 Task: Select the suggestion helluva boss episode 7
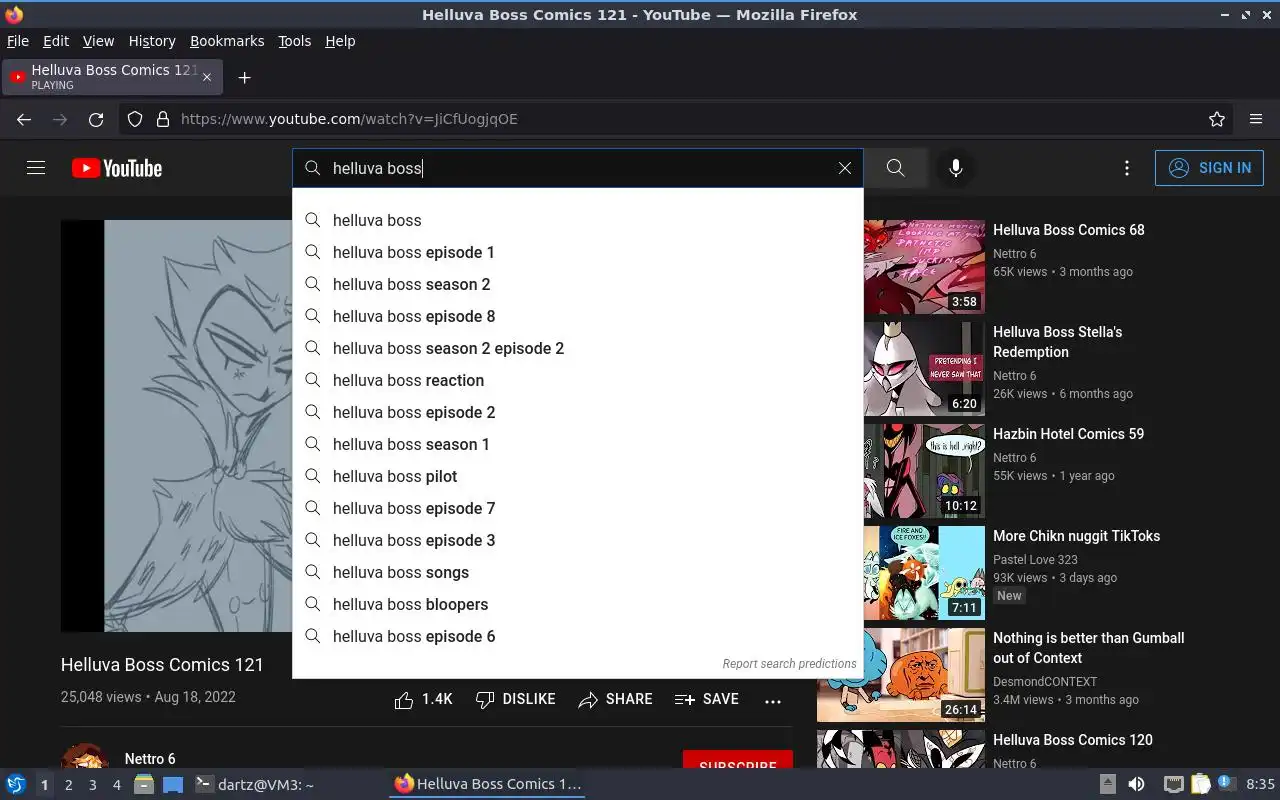[x=578, y=508]
